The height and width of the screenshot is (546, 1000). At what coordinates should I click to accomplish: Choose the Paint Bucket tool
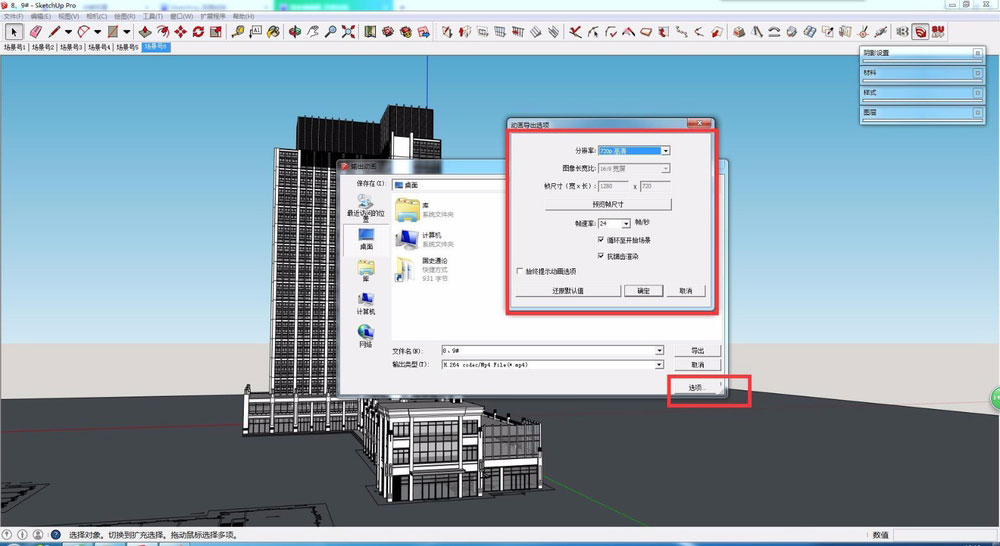coord(274,31)
